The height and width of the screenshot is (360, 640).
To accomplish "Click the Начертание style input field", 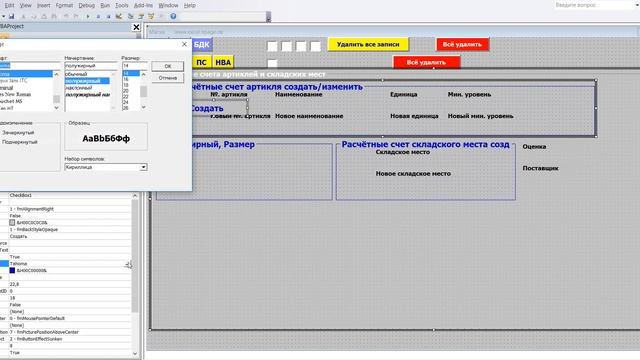I will [x=91, y=66].
